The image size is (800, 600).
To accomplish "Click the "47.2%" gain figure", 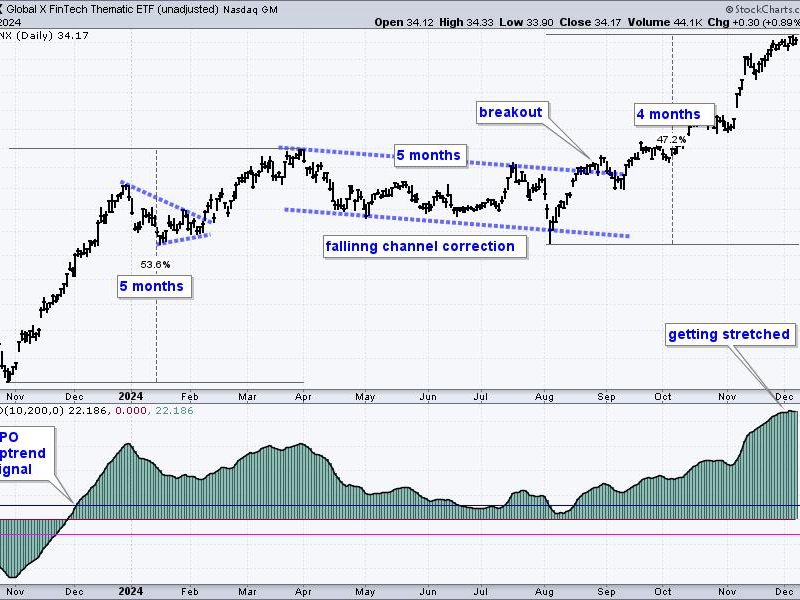I will point(671,139).
